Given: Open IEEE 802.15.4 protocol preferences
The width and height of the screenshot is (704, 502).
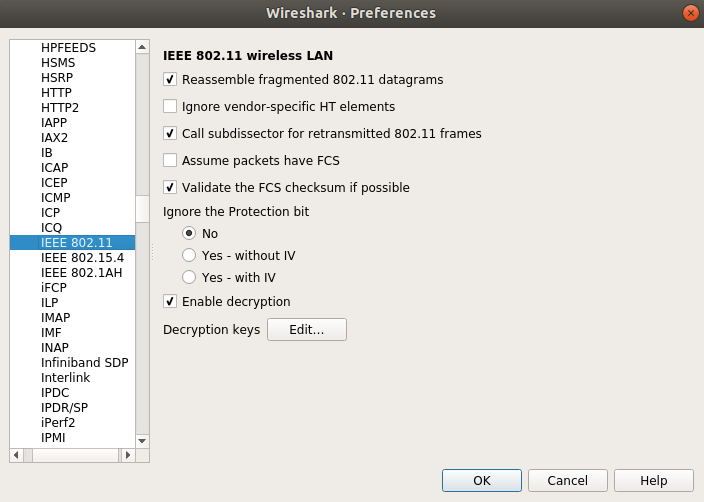Looking at the screenshot, I should 72,258.
